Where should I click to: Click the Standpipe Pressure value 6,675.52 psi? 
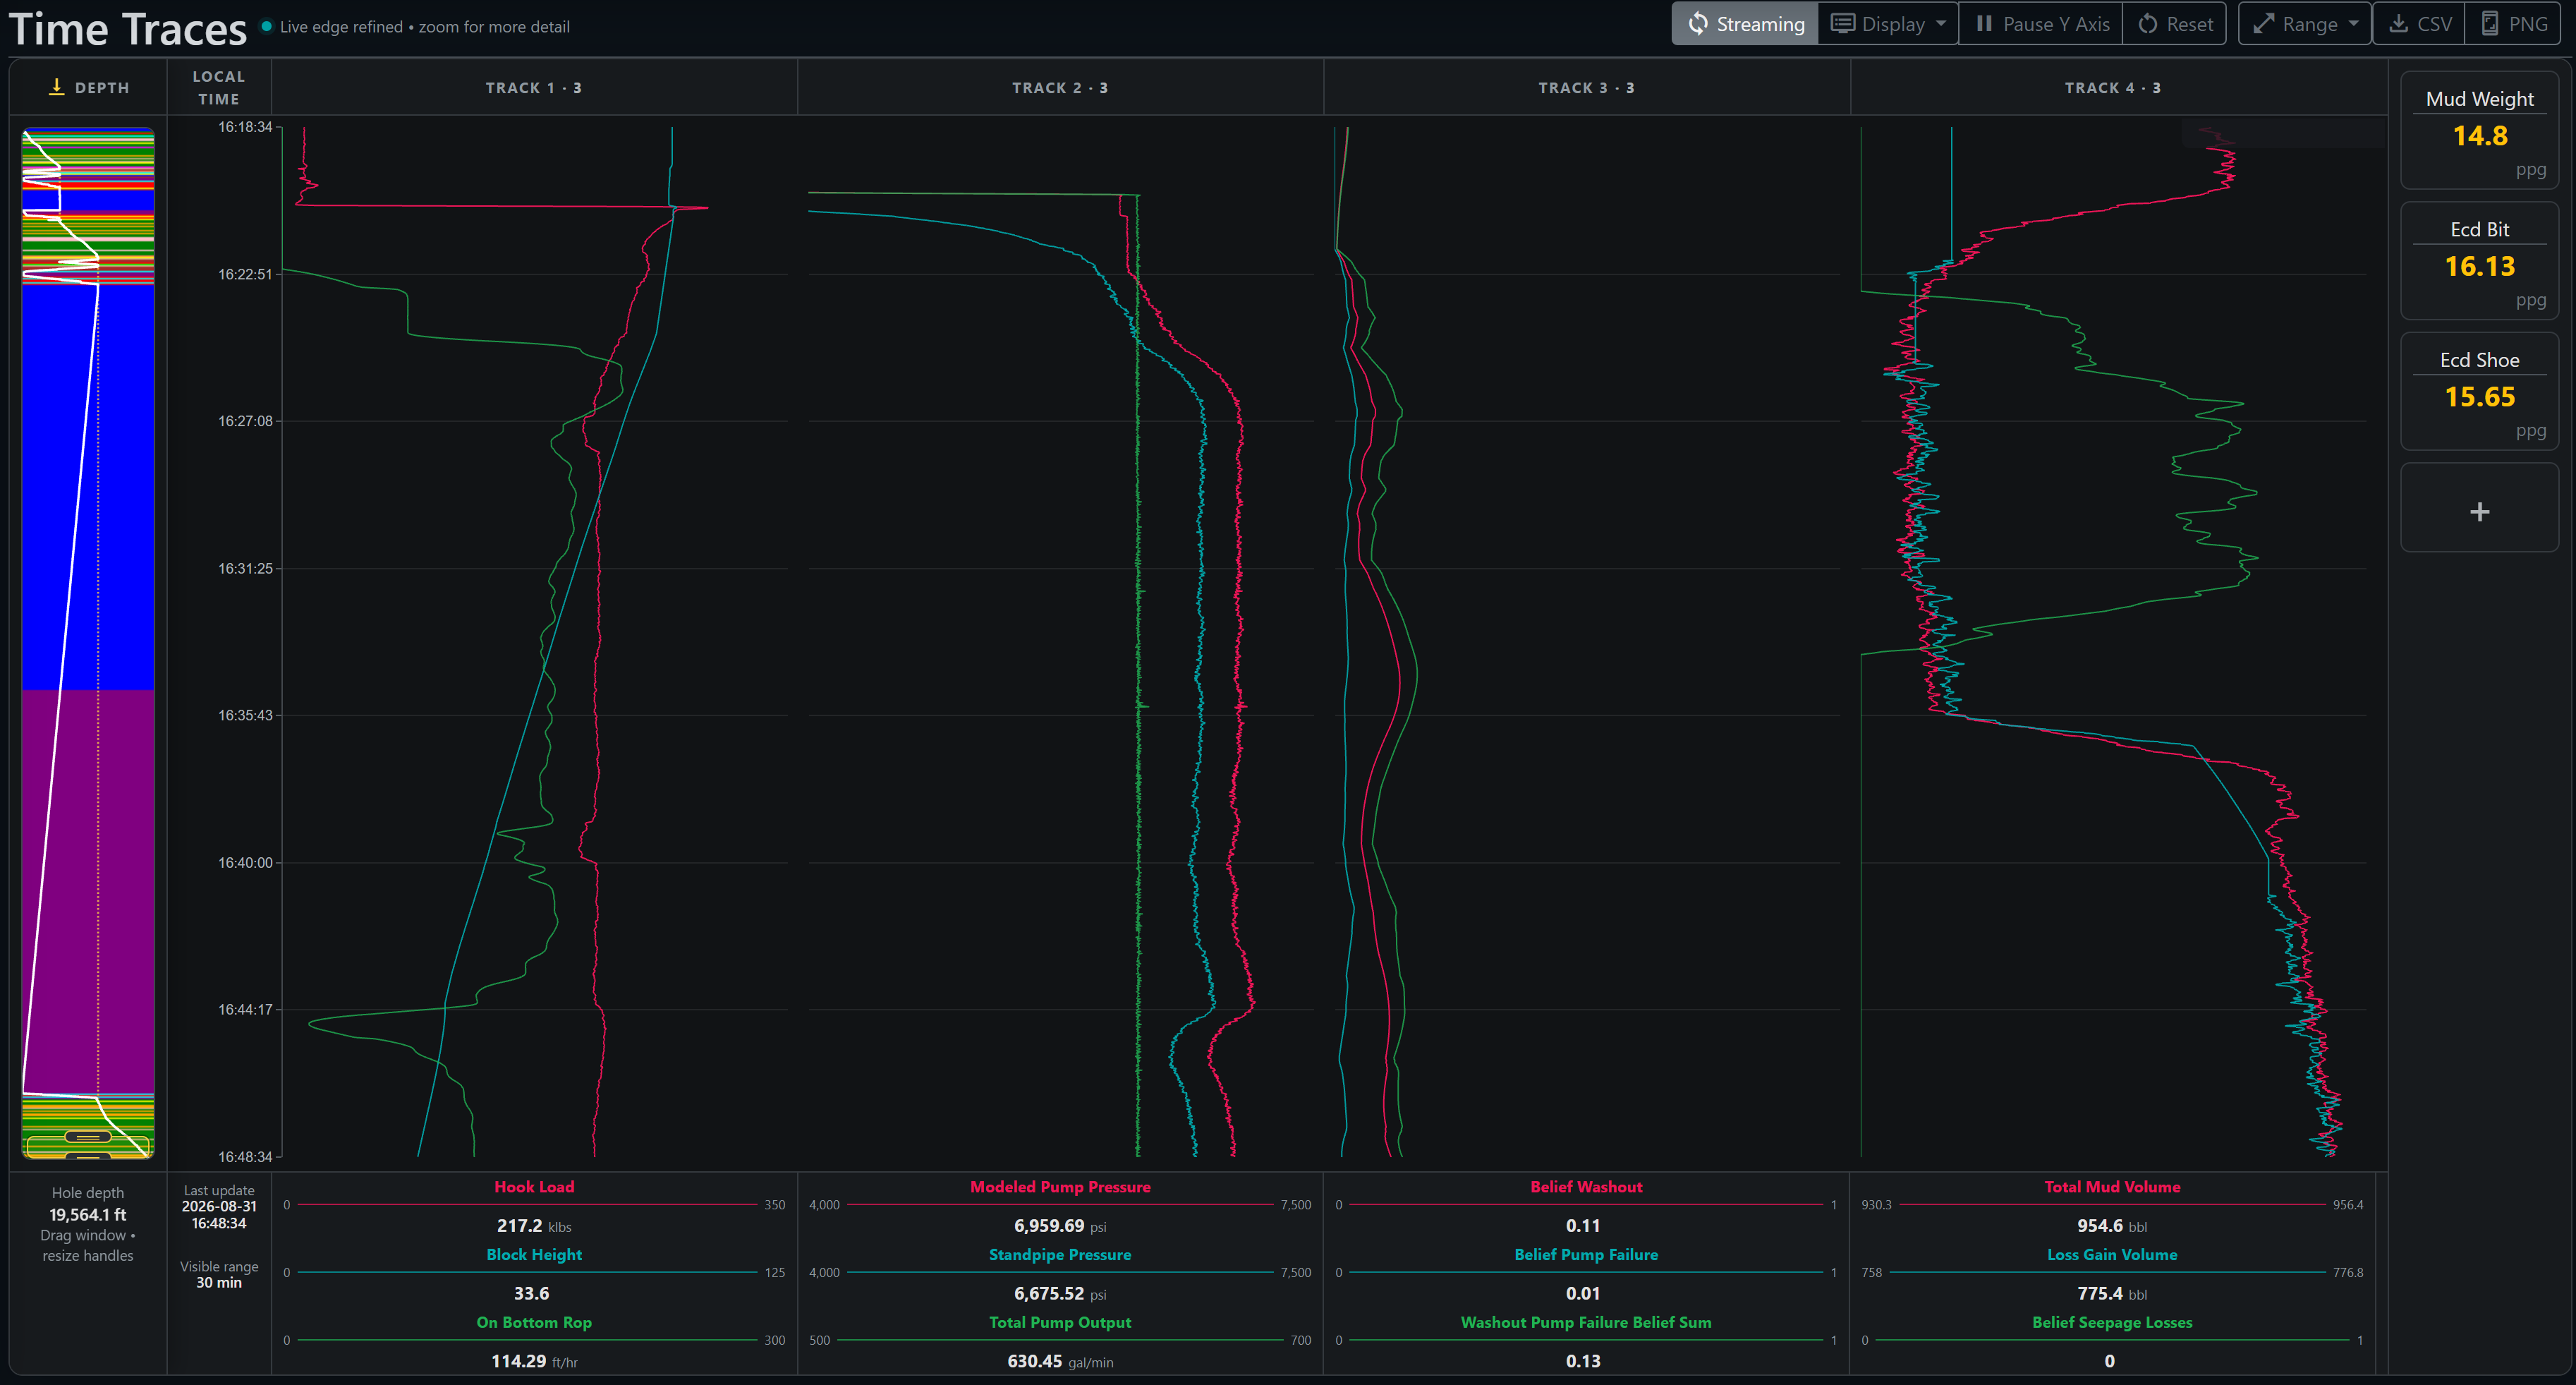(x=1060, y=1294)
